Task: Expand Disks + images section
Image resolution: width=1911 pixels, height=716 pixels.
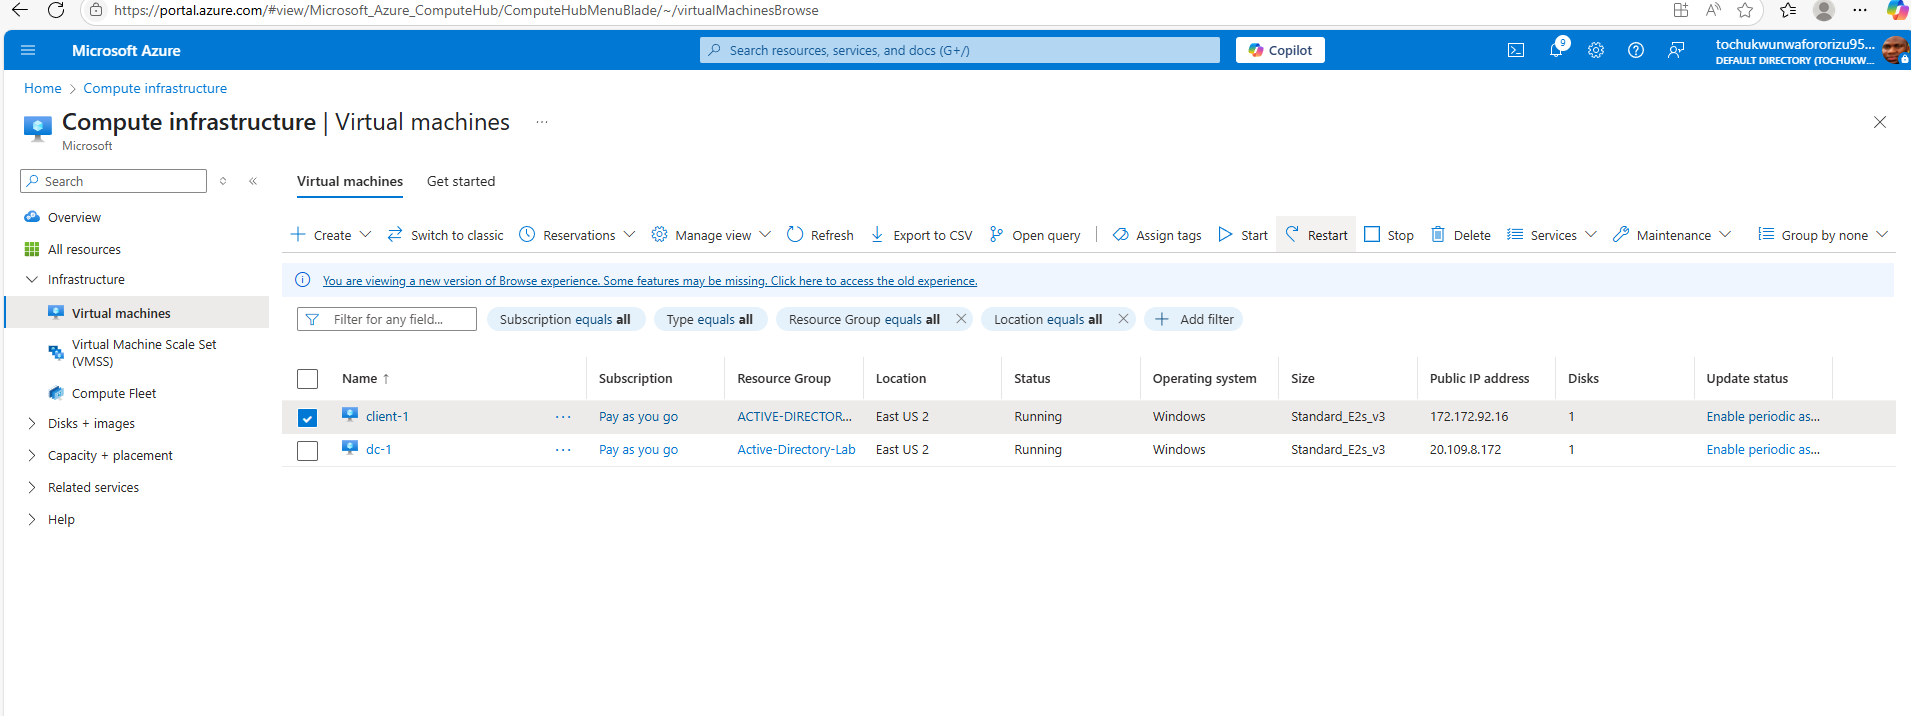Action: [32, 424]
